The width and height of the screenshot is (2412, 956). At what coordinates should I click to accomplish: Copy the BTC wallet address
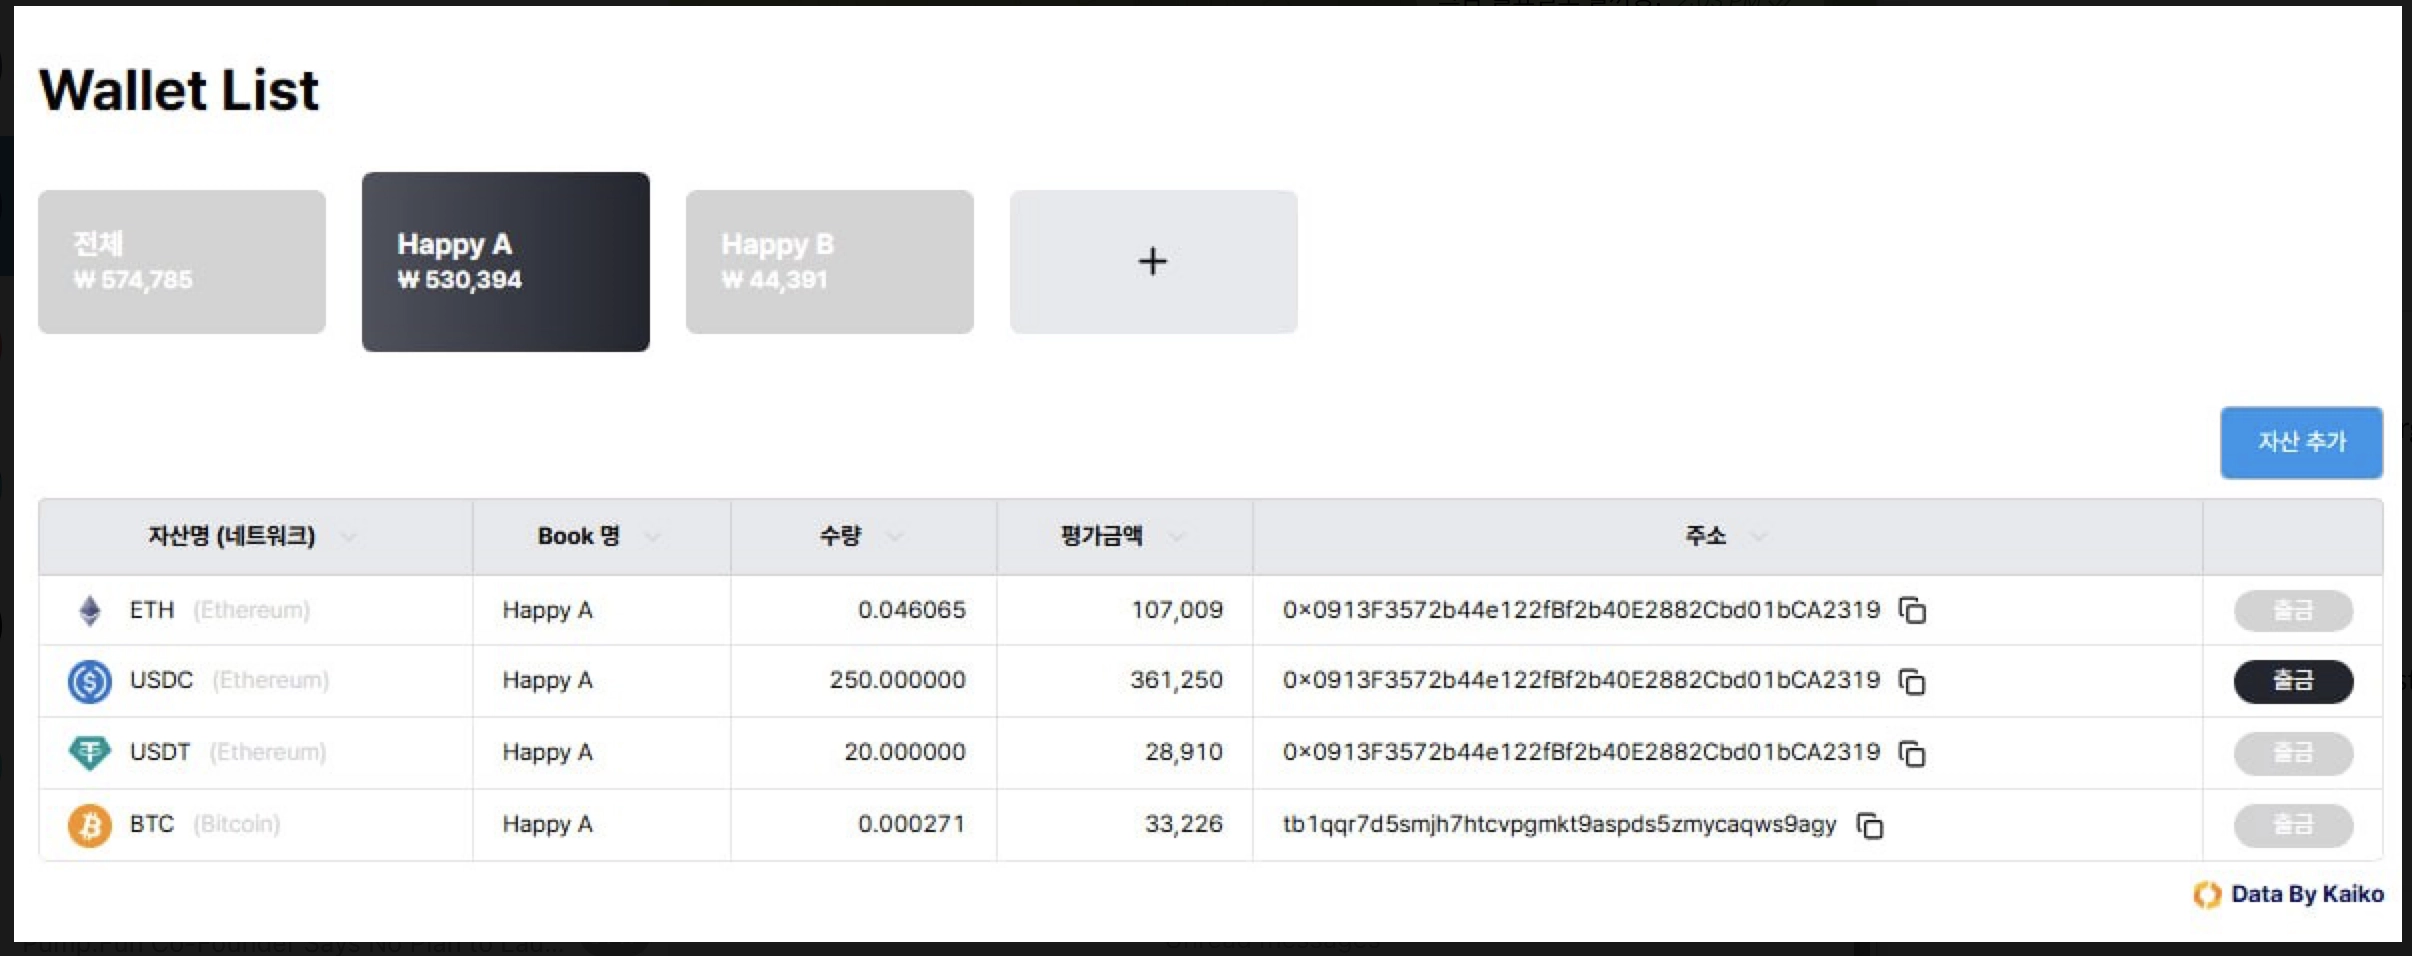(x=1869, y=826)
